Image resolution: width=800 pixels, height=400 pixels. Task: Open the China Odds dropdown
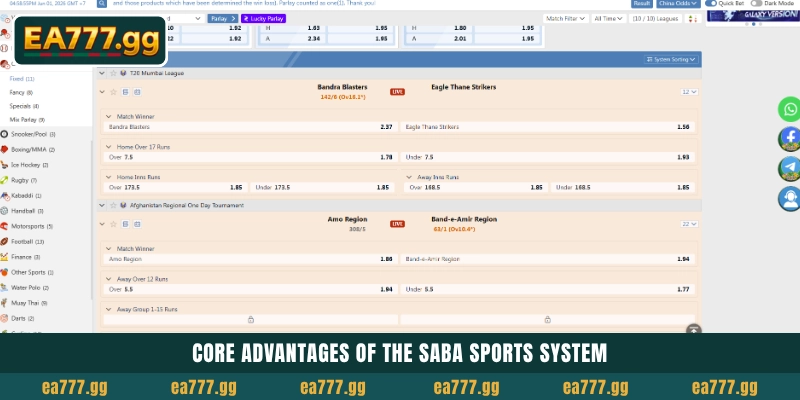click(x=678, y=3)
